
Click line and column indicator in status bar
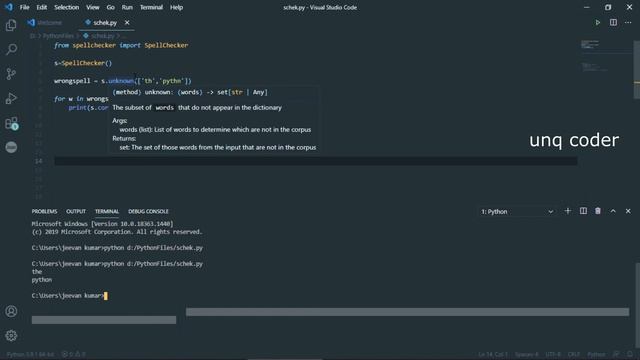click(493, 354)
